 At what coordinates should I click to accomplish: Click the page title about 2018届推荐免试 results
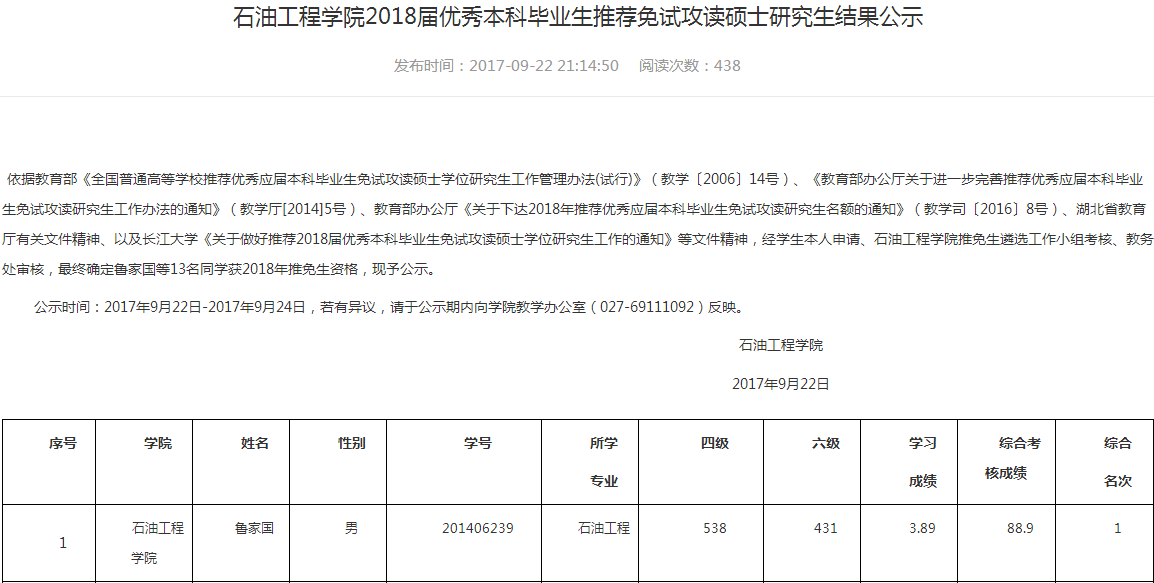pos(577,18)
